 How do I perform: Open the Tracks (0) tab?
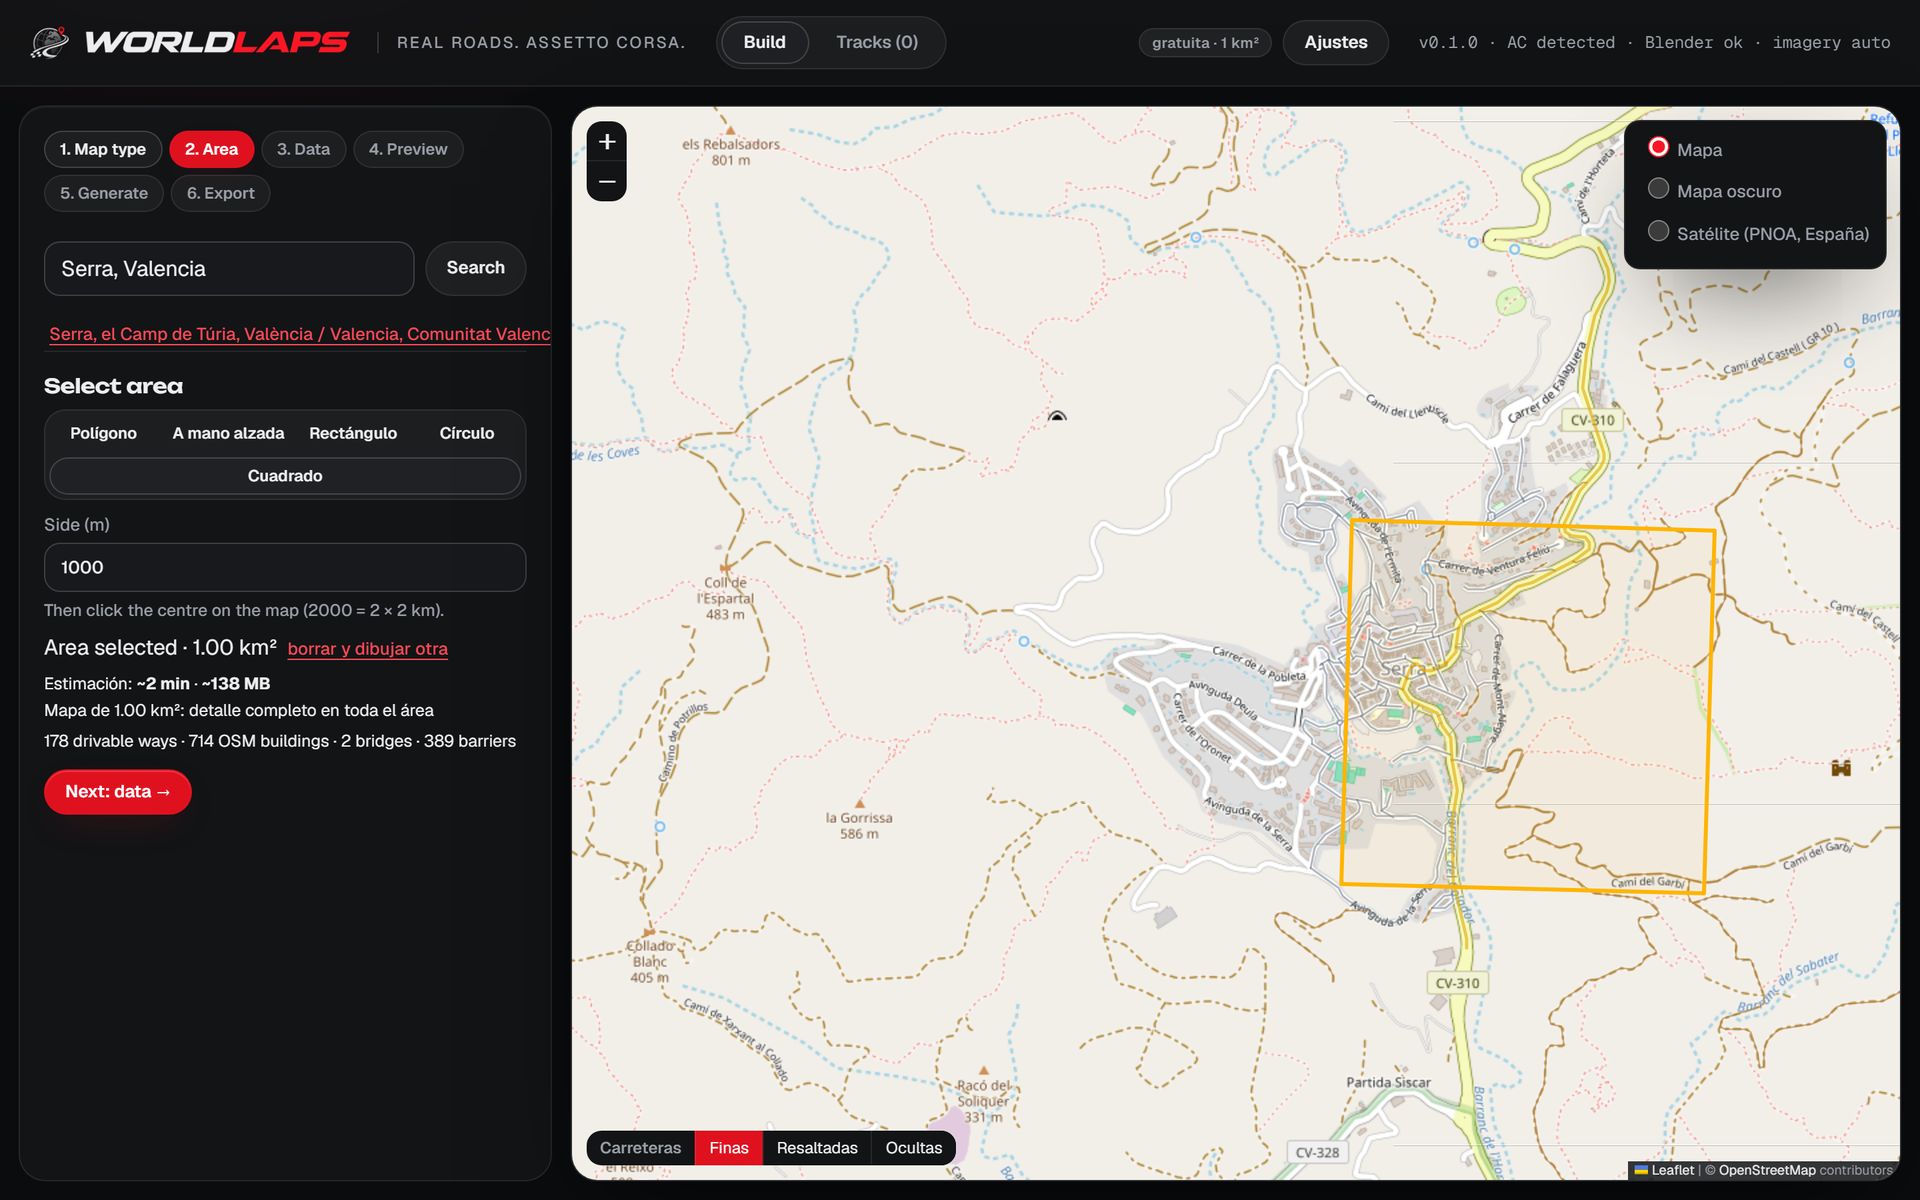877,42
